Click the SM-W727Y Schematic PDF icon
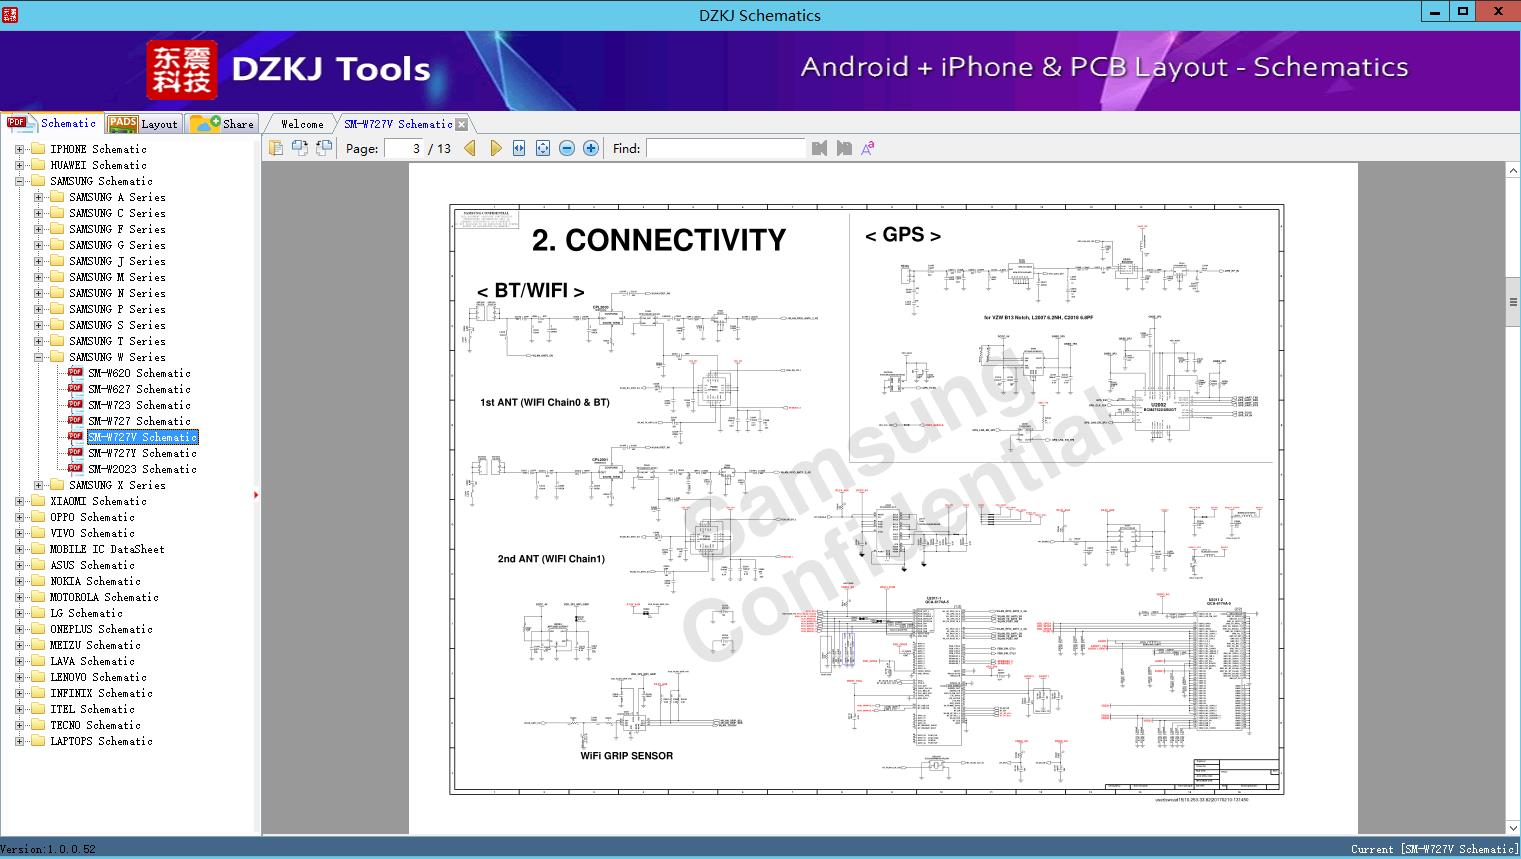 pyautogui.click(x=75, y=453)
